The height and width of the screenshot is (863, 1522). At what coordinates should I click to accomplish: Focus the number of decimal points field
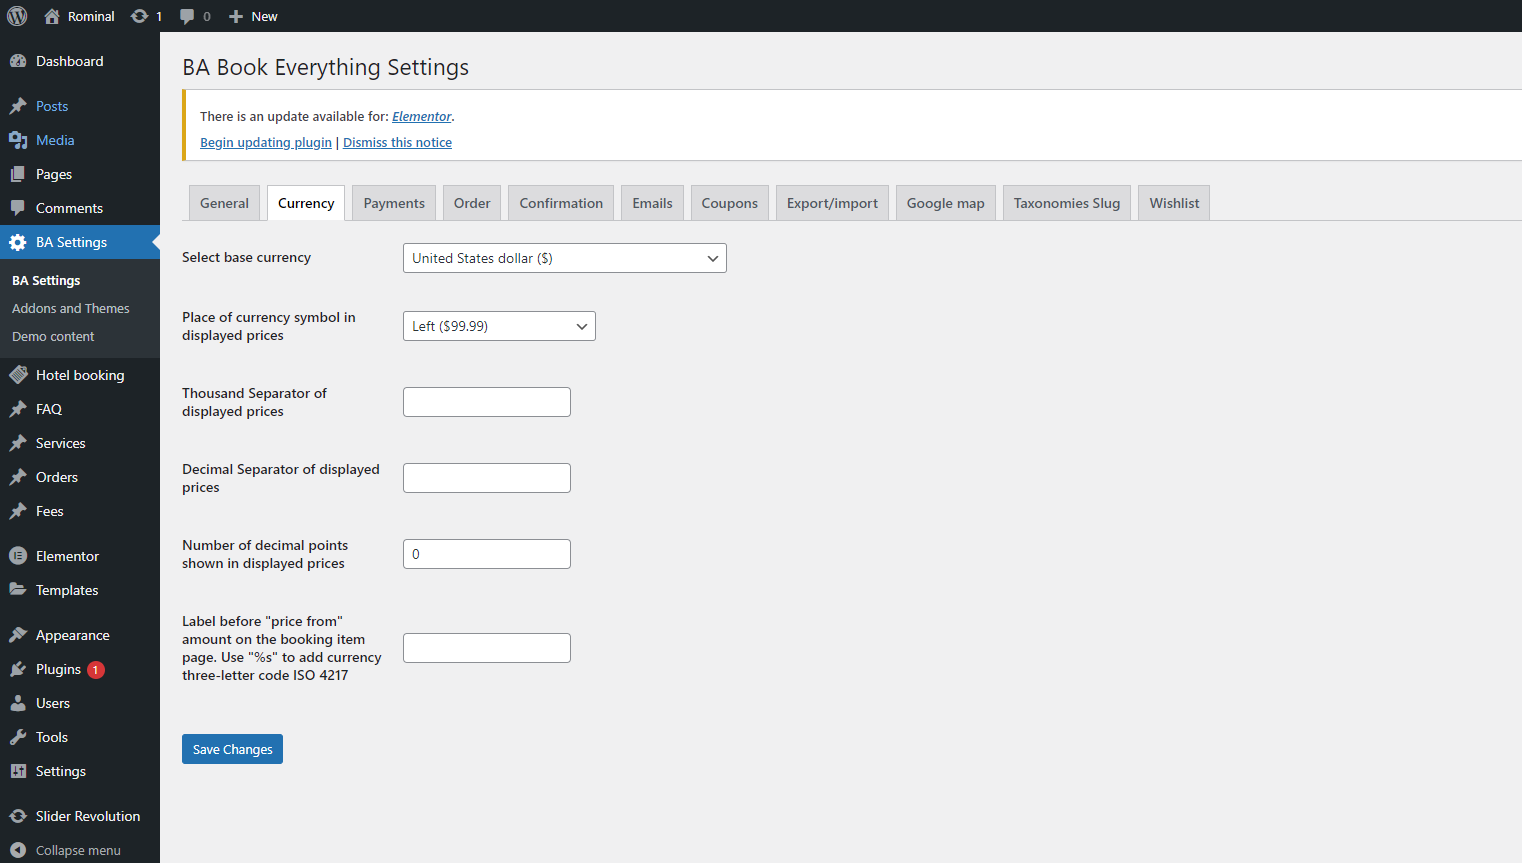pyautogui.click(x=486, y=554)
